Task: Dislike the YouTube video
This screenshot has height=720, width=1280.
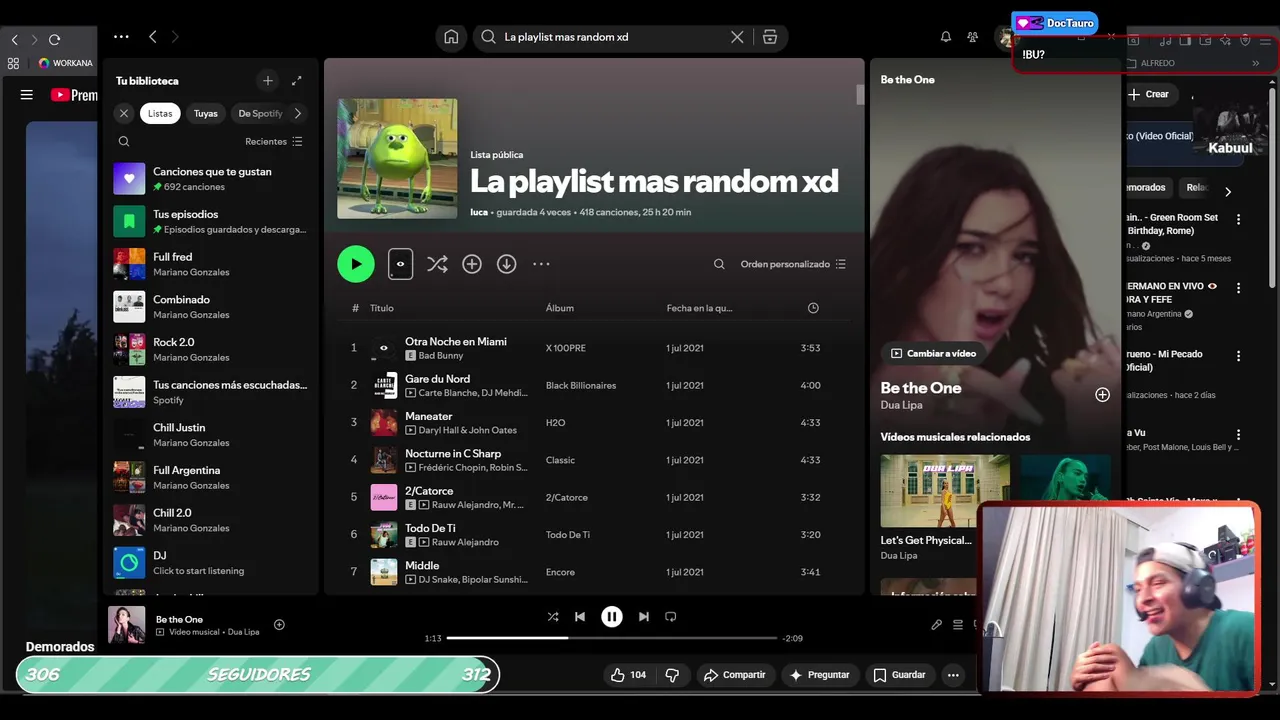Action: (x=672, y=675)
